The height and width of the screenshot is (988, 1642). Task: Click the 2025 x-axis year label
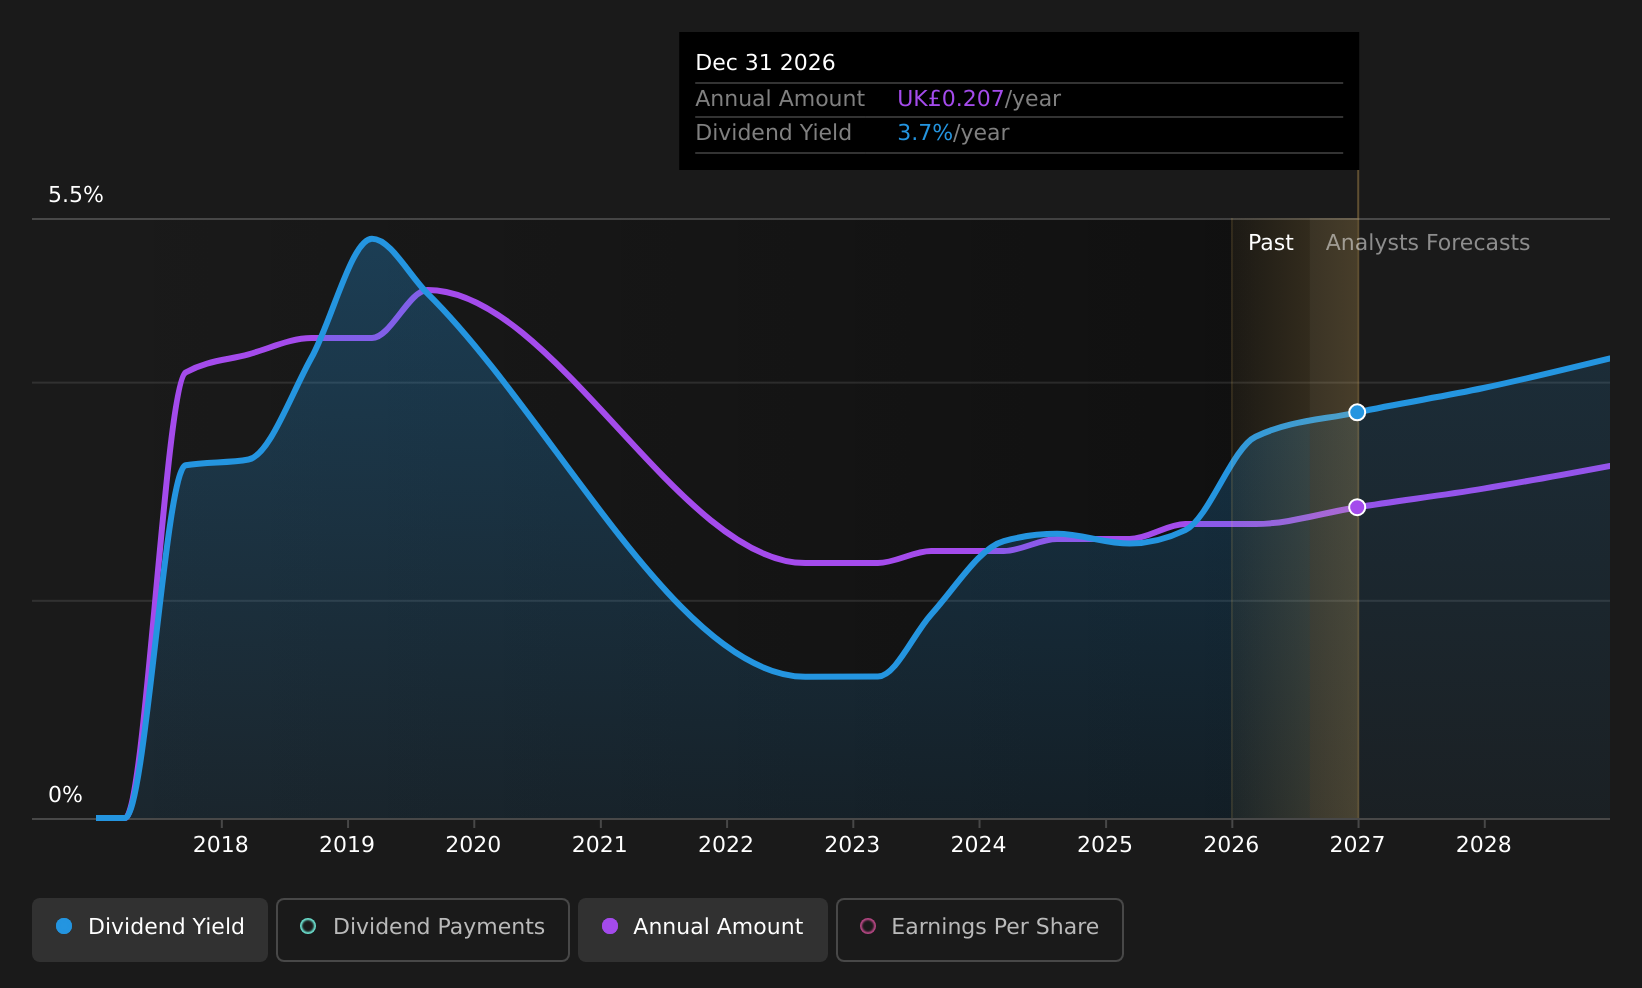pos(1105,845)
